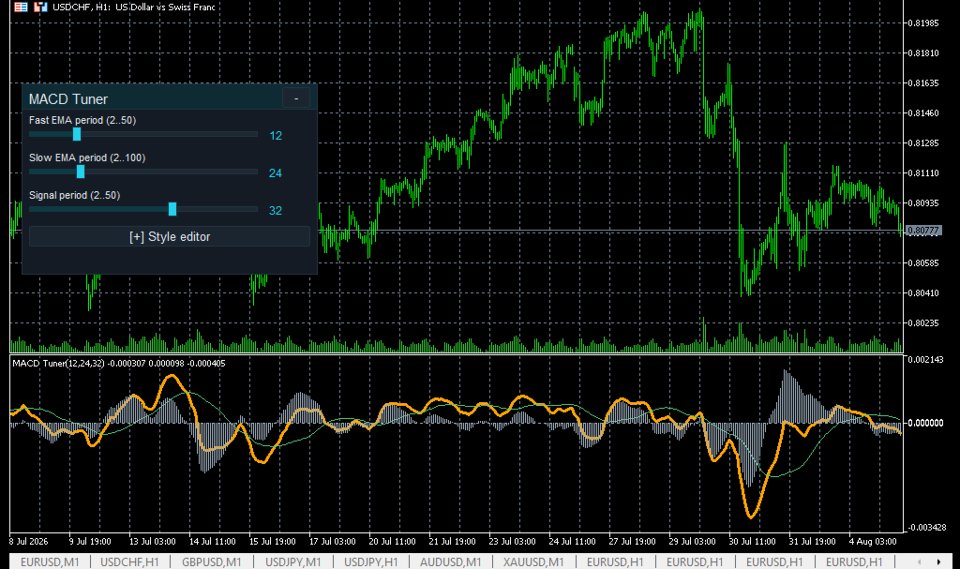Click the 30 Jul 11:00 time axis label
The height and width of the screenshot is (569, 960).
752,541
